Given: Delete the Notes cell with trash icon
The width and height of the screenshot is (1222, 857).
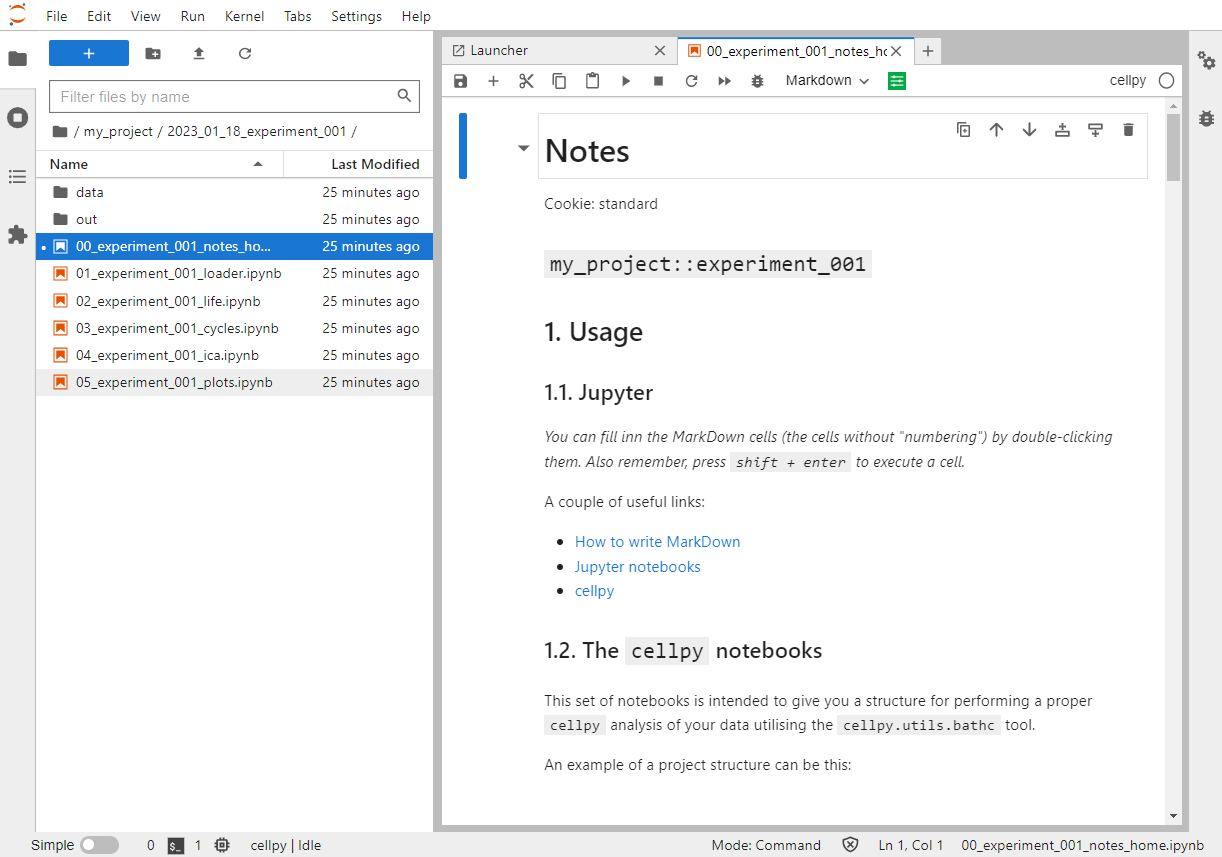Looking at the screenshot, I should pyautogui.click(x=1128, y=129).
